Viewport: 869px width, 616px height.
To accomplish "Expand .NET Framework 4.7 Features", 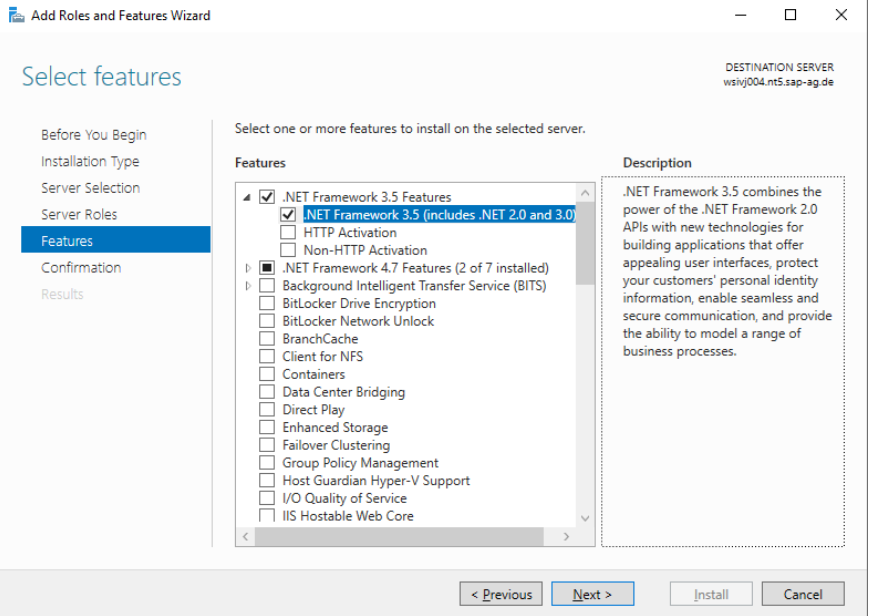I will point(248,267).
